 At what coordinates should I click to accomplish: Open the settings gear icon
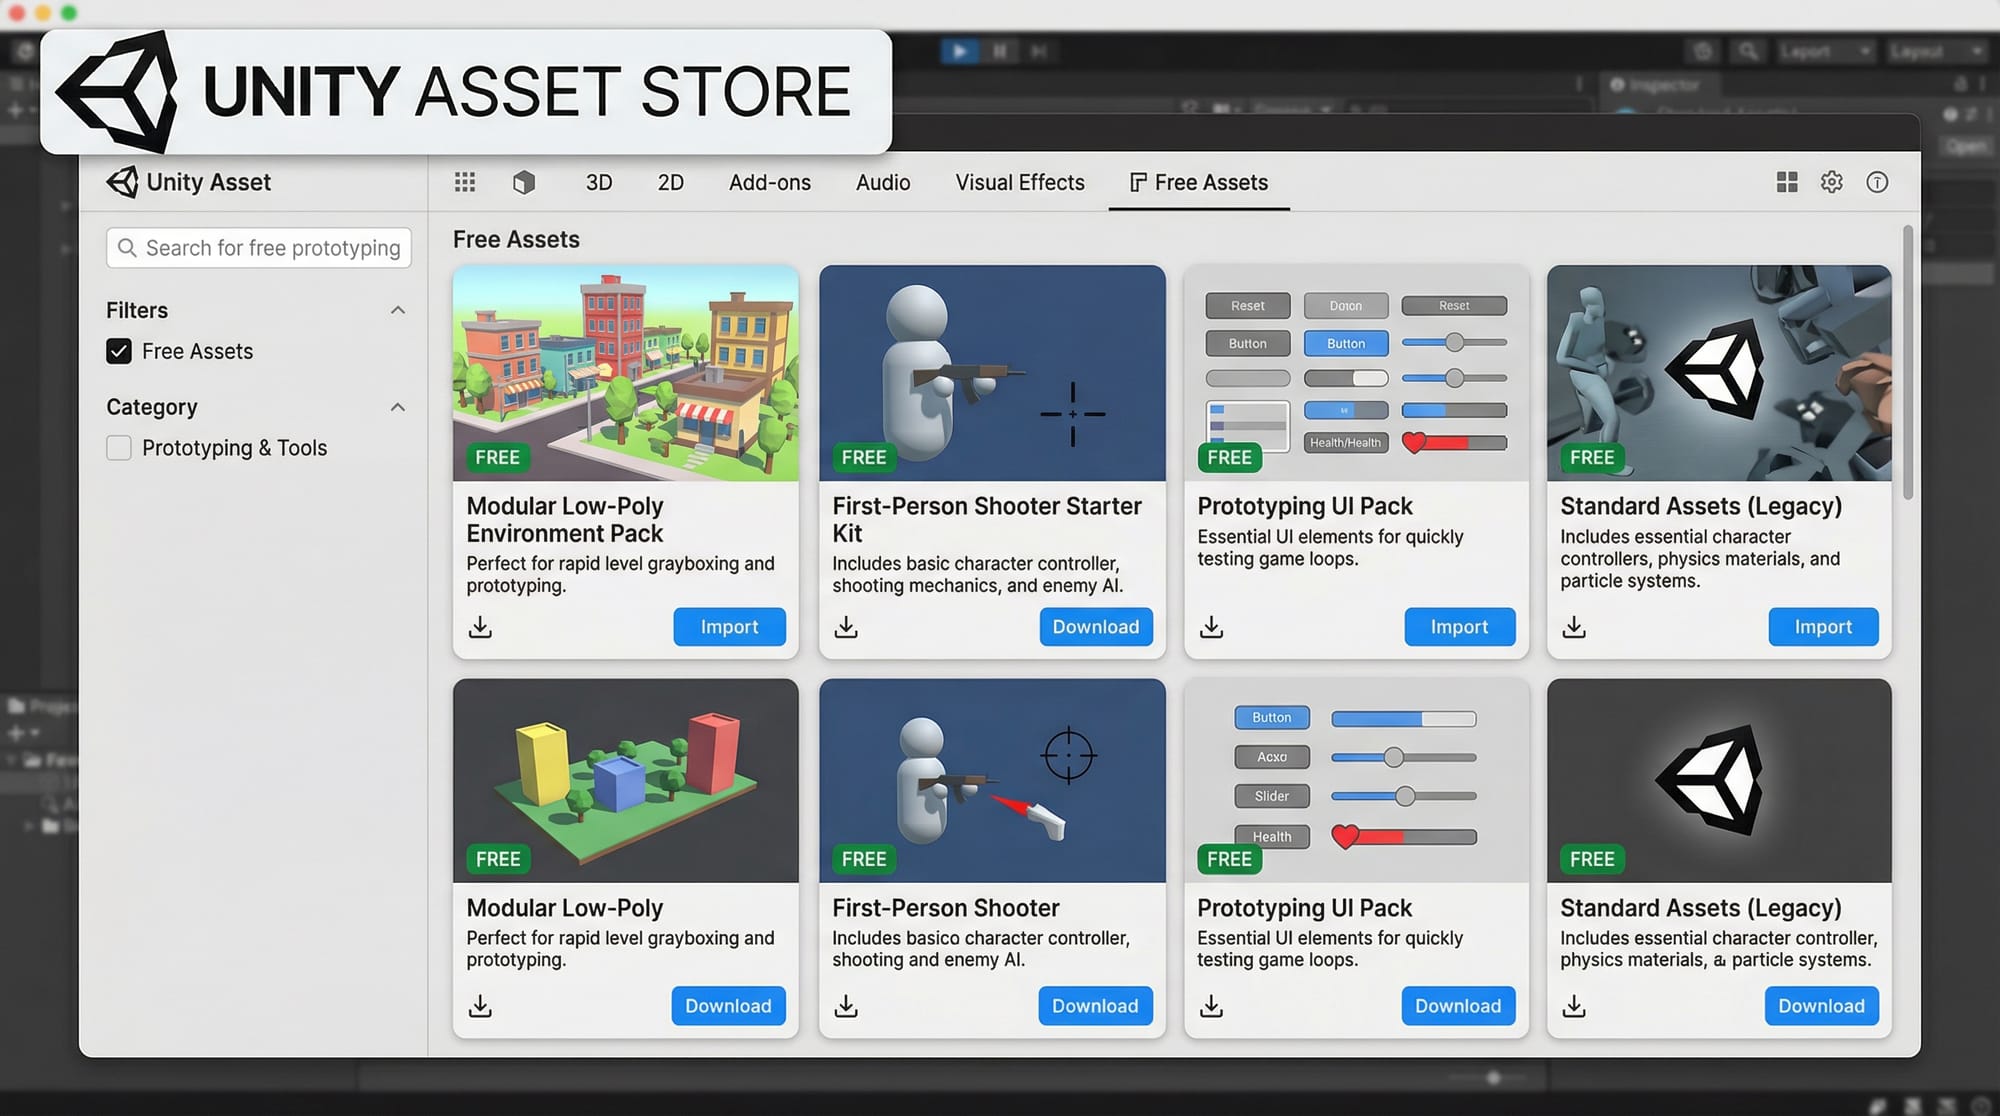pos(1831,182)
